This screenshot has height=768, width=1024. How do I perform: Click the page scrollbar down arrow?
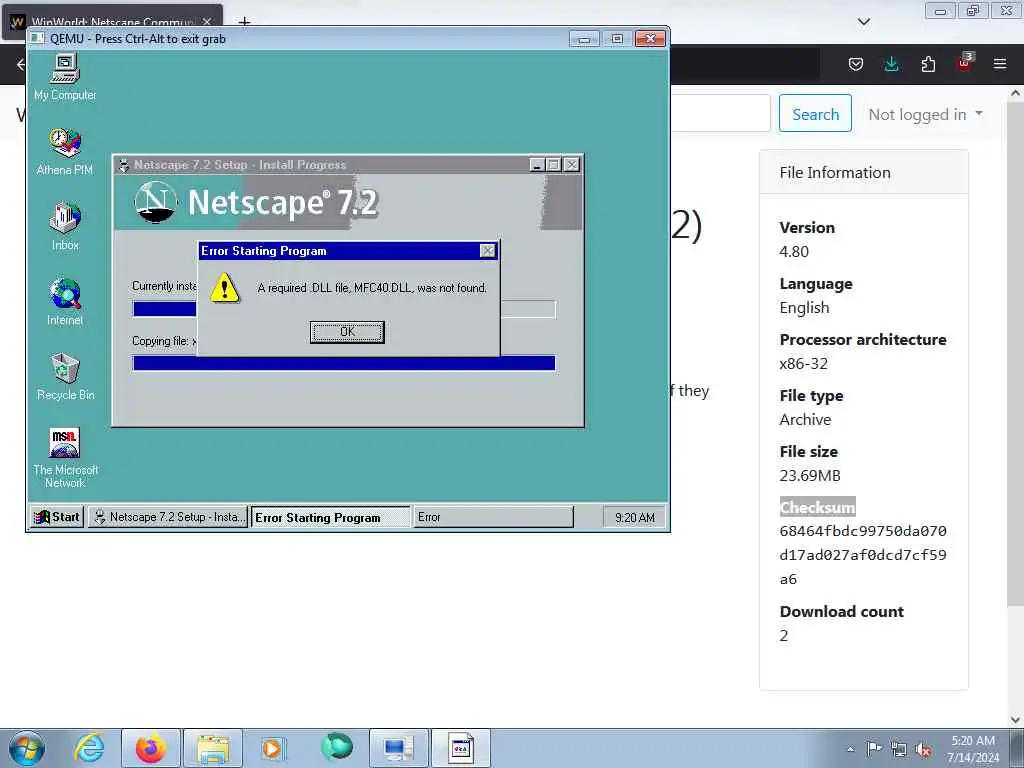pyautogui.click(x=1015, y=720)
